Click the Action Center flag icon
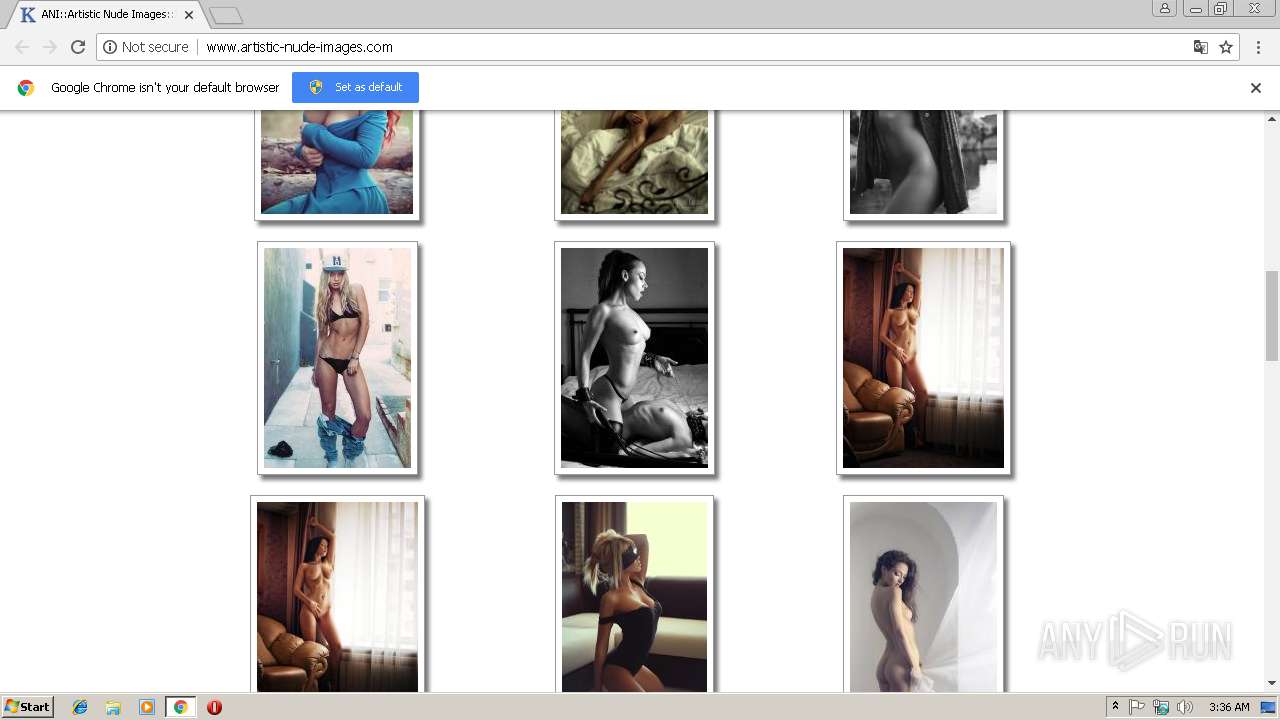The height and width of the screenshot is (720, 1280). 1137,707
